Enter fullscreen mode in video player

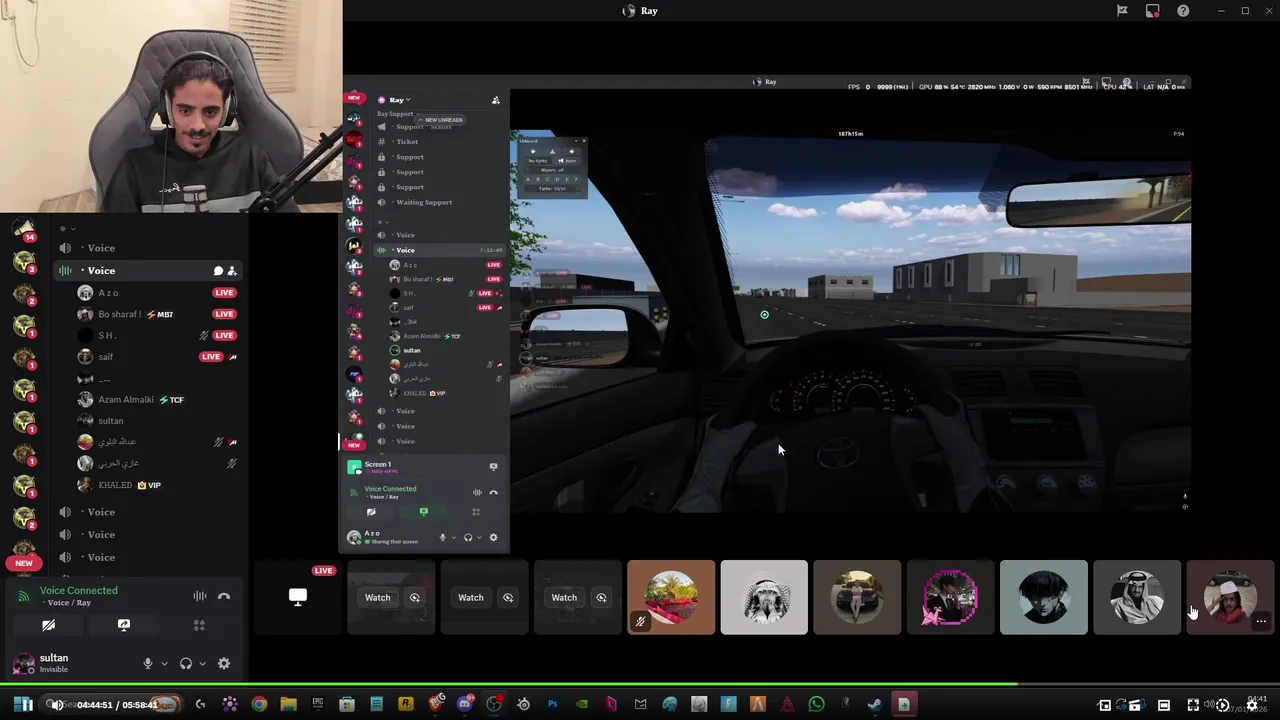[1193, 705]
